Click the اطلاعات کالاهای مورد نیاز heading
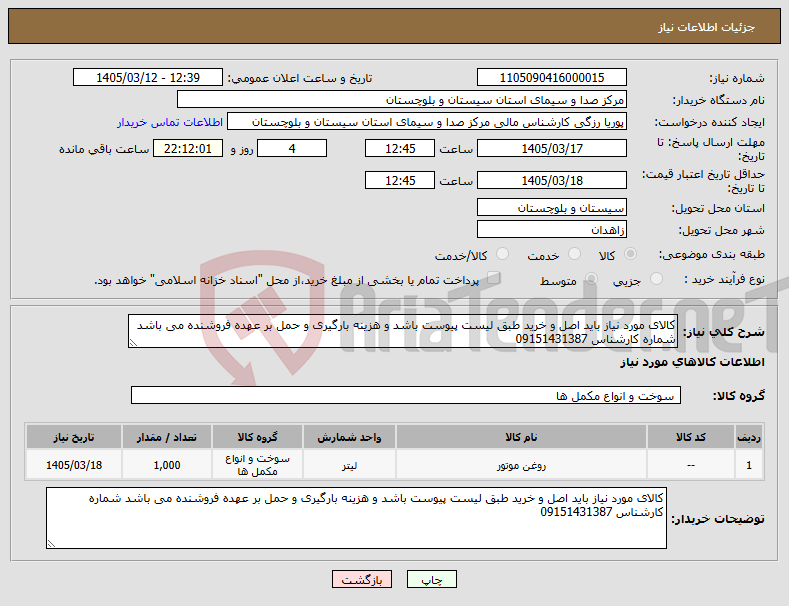Image resolution: width=789 pixels, height=606 pixels. [692, 362]
